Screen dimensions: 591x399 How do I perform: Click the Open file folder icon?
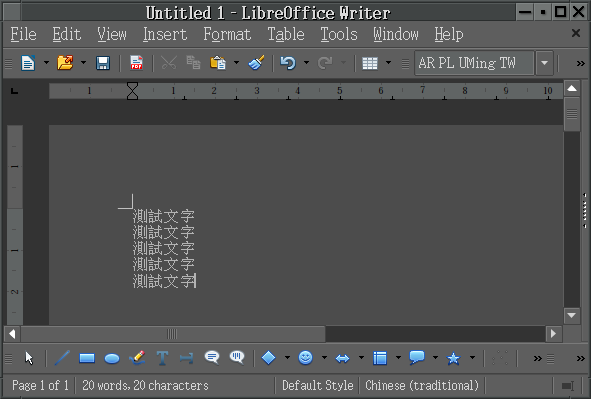click(x=65, y=63)
